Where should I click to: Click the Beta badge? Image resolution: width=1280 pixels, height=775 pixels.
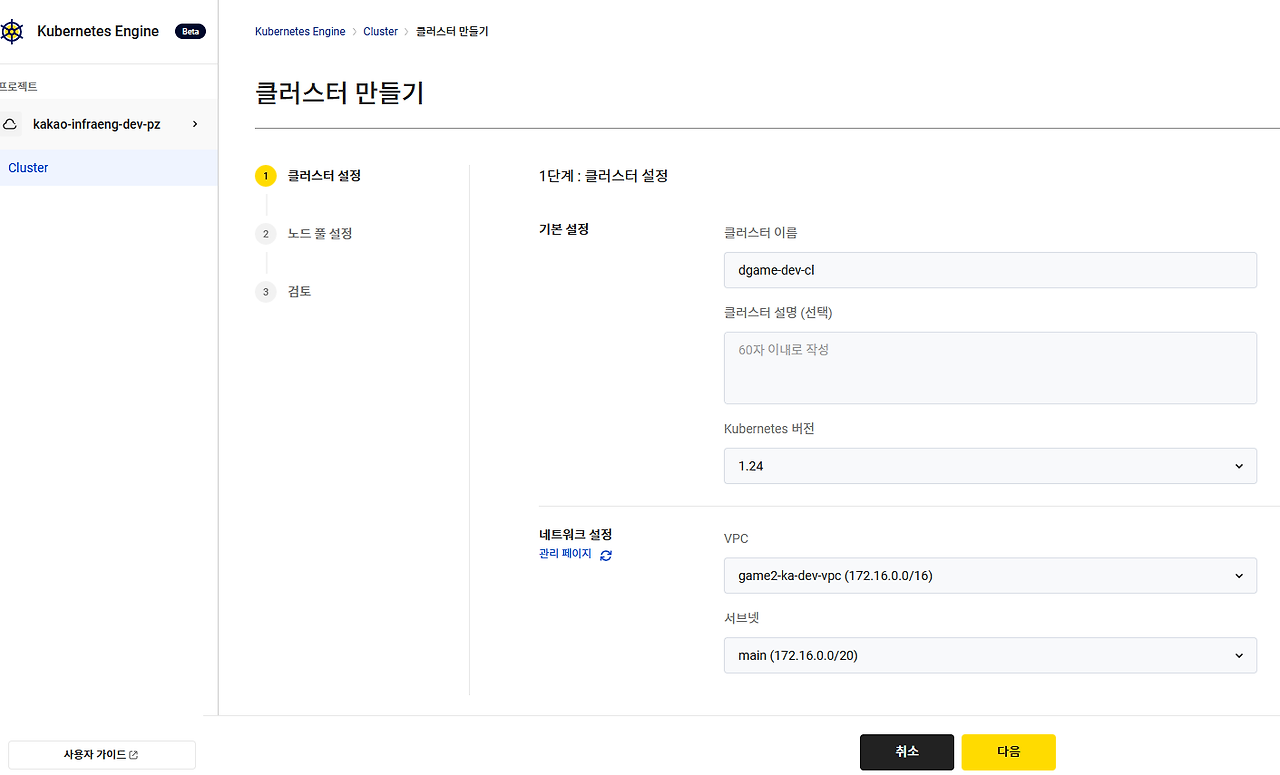tap(190, 32)
